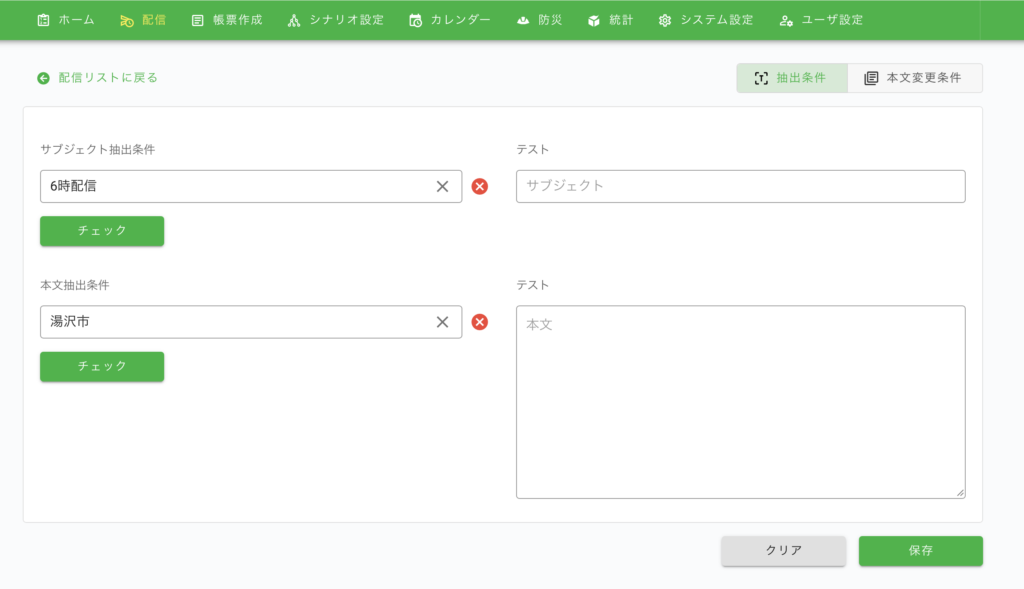Click the サブジェクト test input field
This screenshot has height=589, width=1024.
coord(740,186)
